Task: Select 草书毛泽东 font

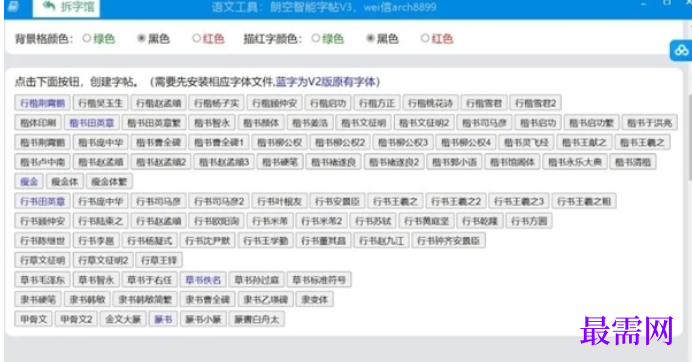Action: click(x=42, y=279)
